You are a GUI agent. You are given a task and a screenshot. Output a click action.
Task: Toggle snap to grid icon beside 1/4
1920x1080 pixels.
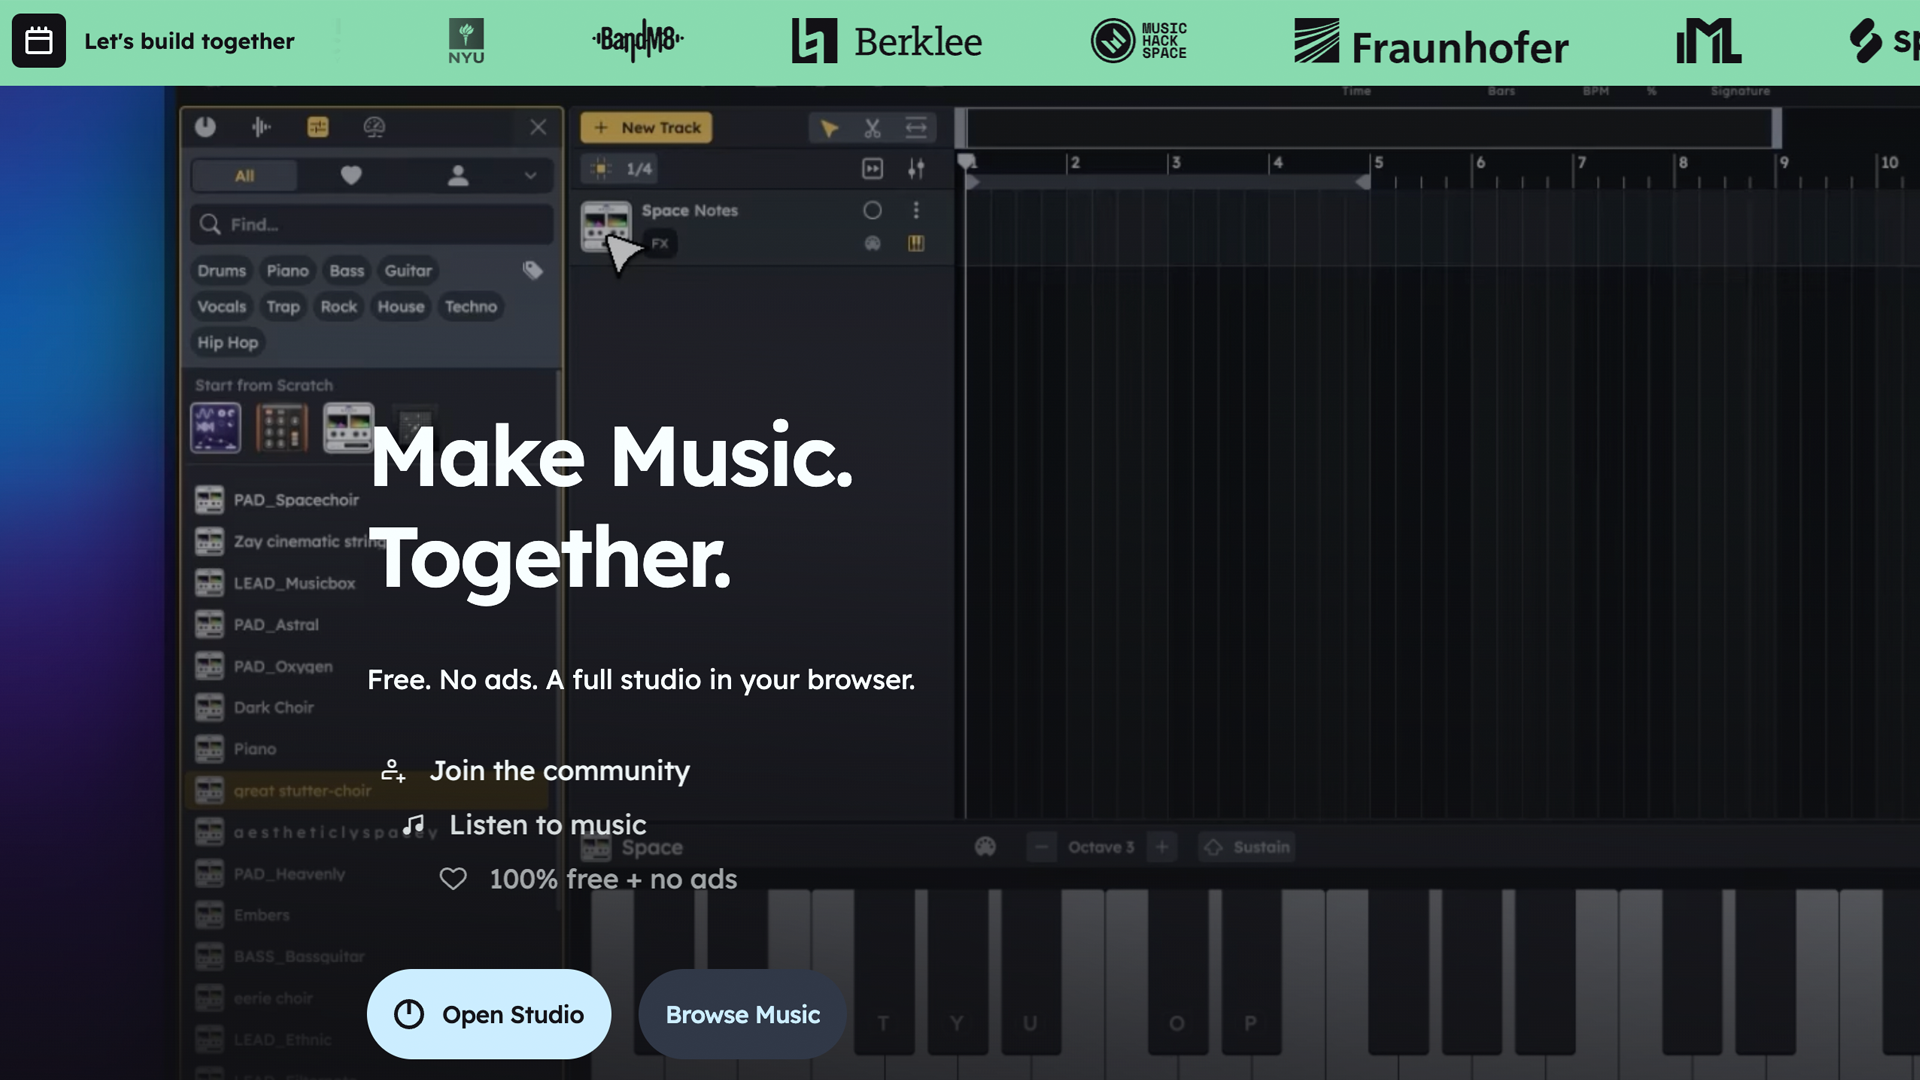point(600,169)
